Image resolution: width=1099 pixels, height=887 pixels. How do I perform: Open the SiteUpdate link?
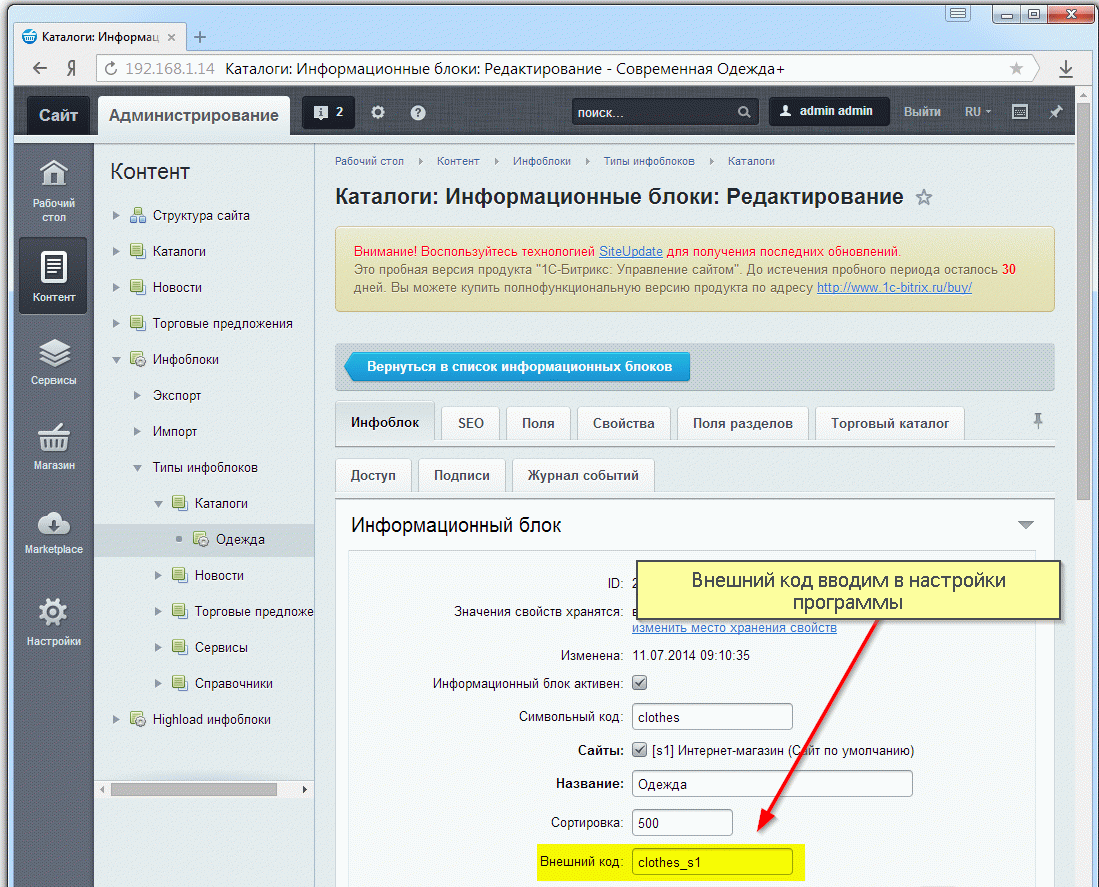[x=631, y=252]
